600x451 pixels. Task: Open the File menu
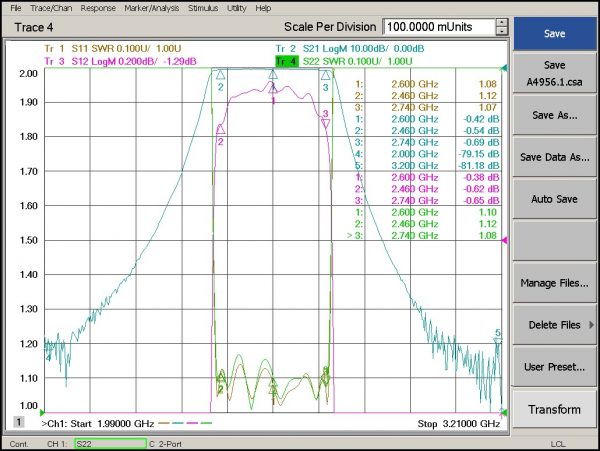click(16, 7)
